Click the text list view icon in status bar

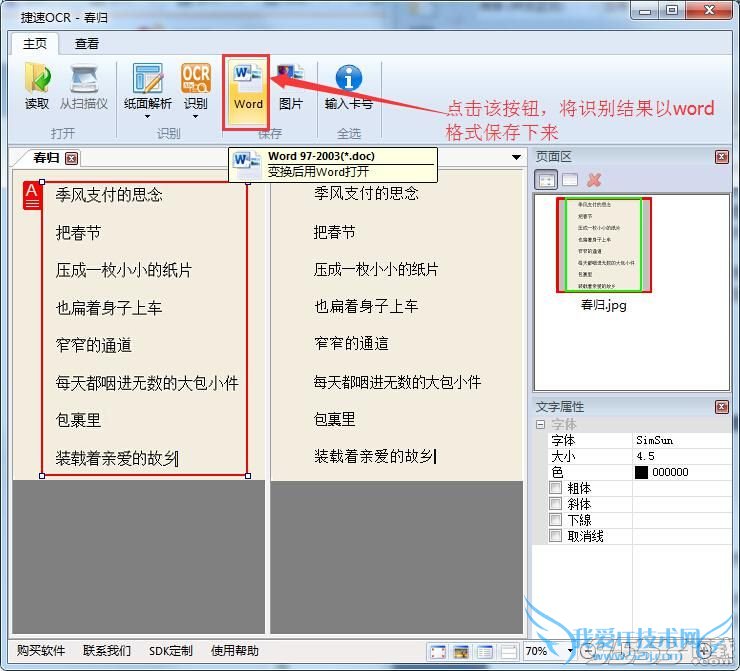(x=485, y=652)
